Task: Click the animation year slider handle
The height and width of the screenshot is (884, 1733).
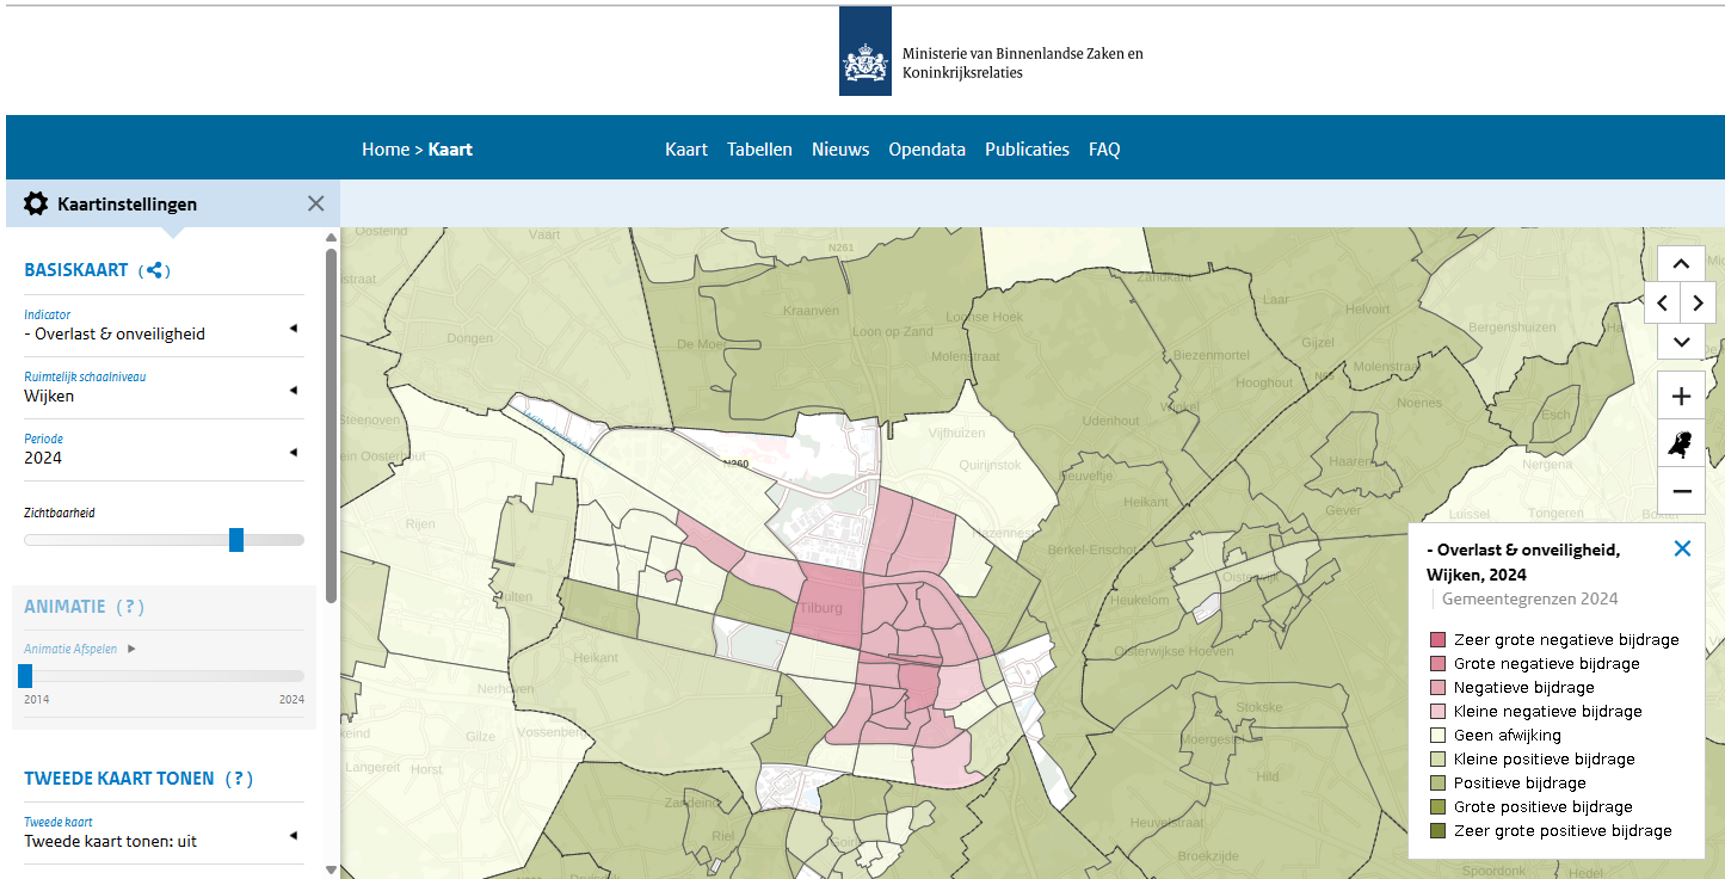Action: [x=25, y=676]
